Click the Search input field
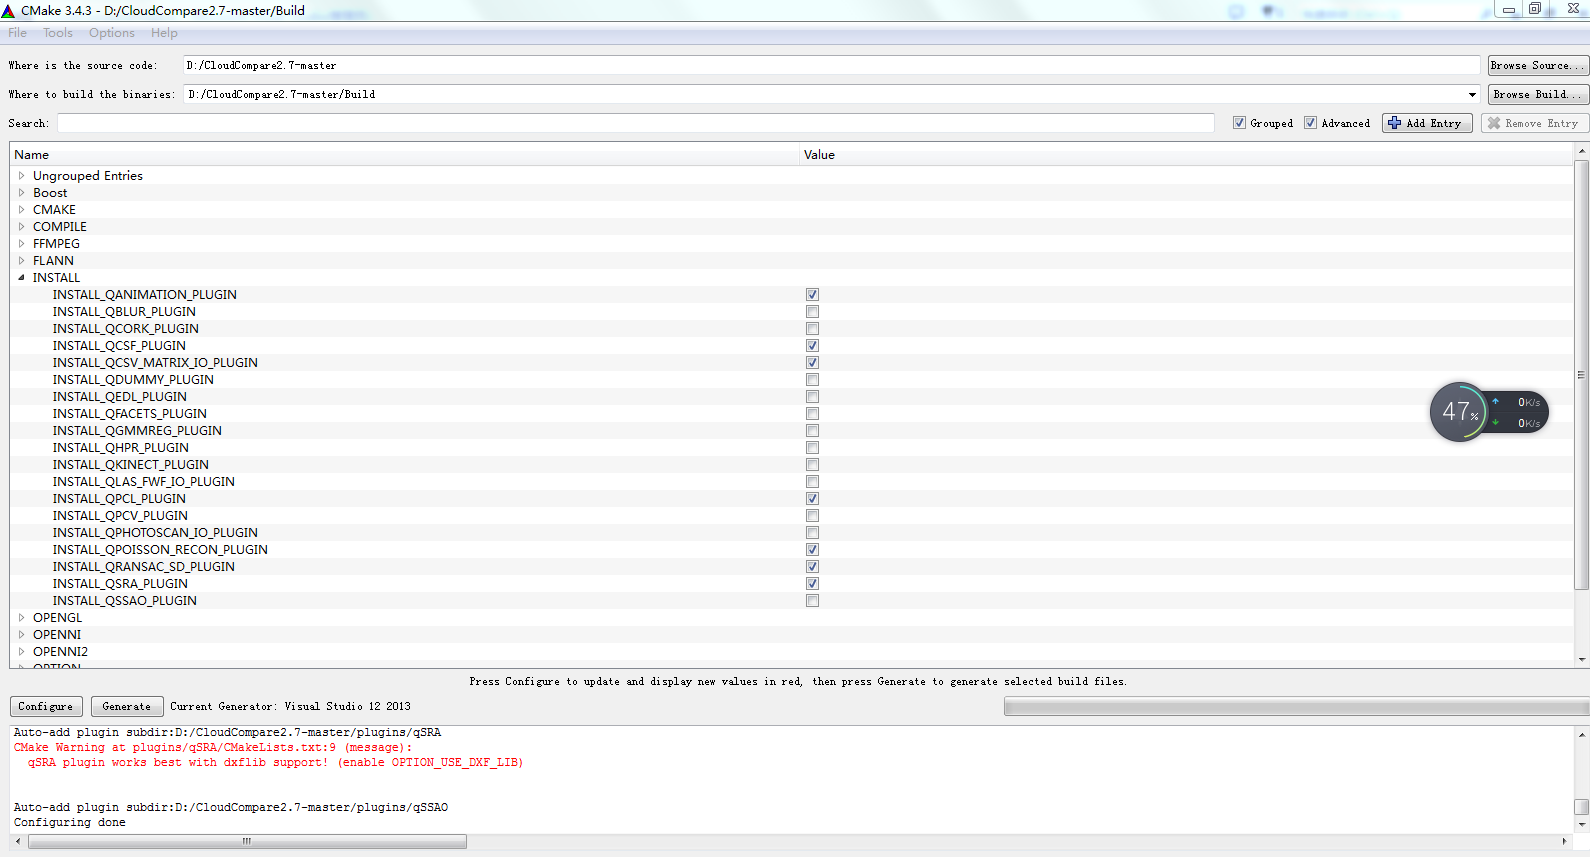This screenshot has width=1590, height=857. tap(636, 123)
